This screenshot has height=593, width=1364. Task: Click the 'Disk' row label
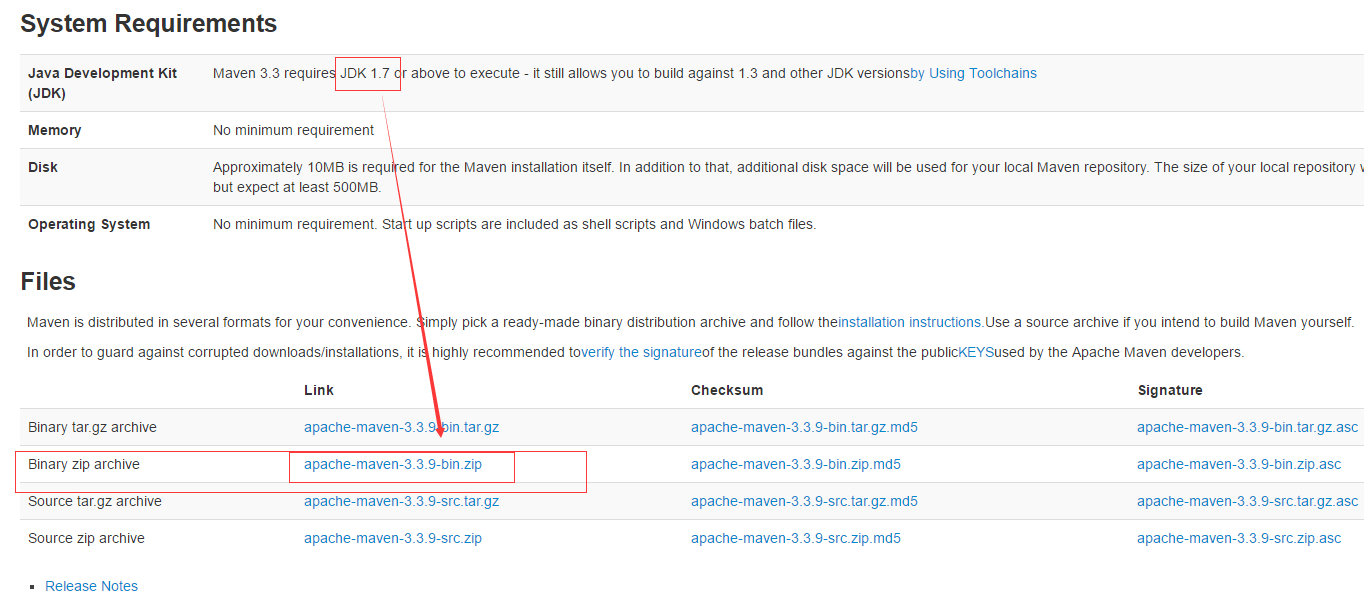pyautogui.click(x=43, y=167)
